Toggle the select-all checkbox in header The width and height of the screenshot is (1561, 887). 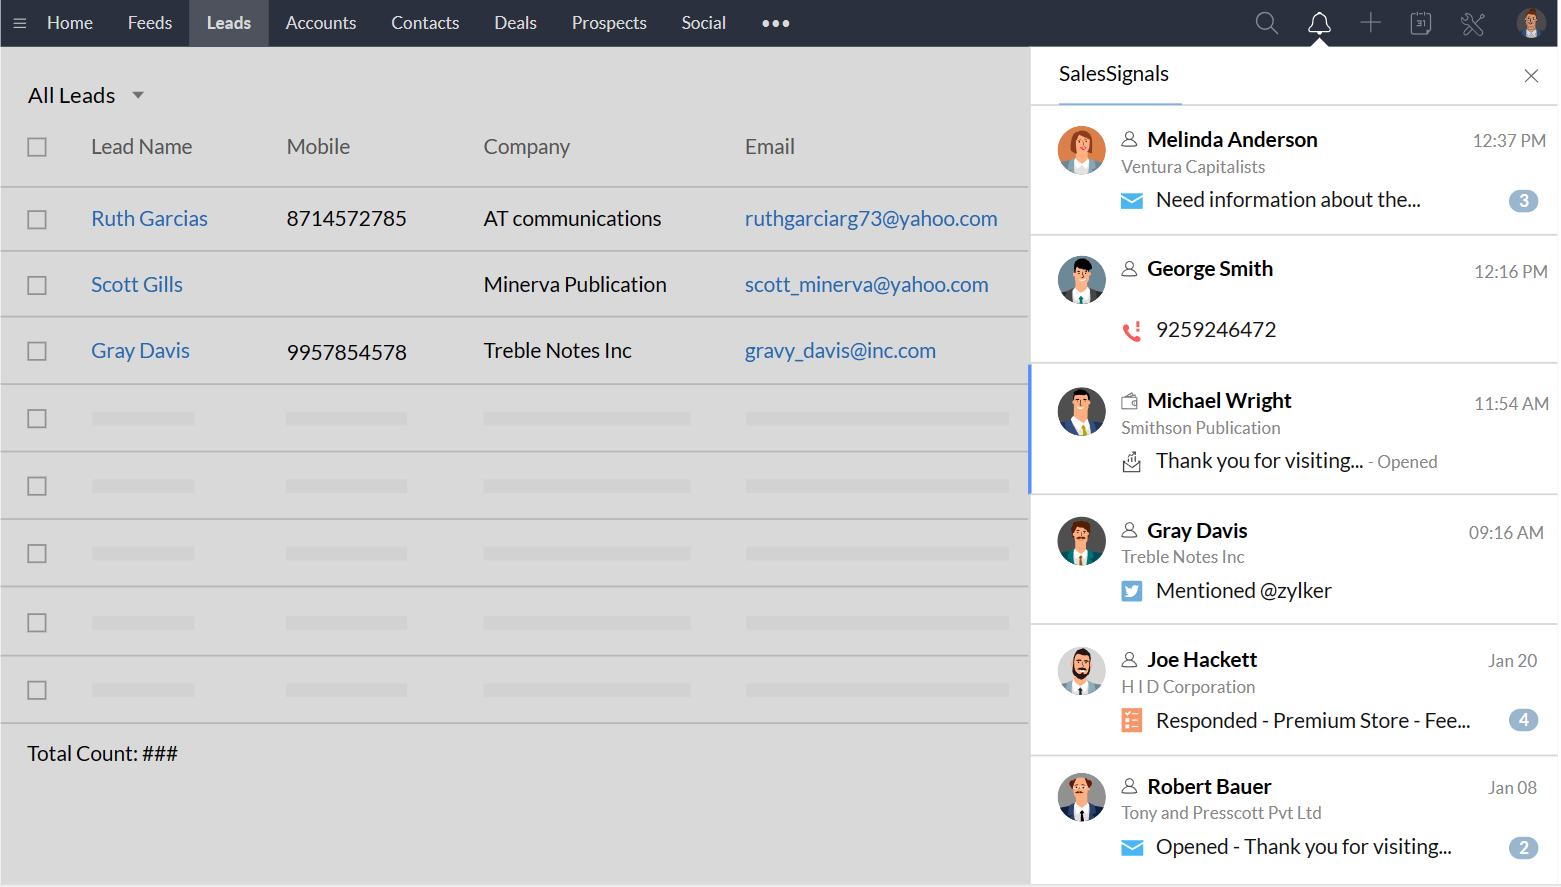pyautogui.click(x=37, y=147)
